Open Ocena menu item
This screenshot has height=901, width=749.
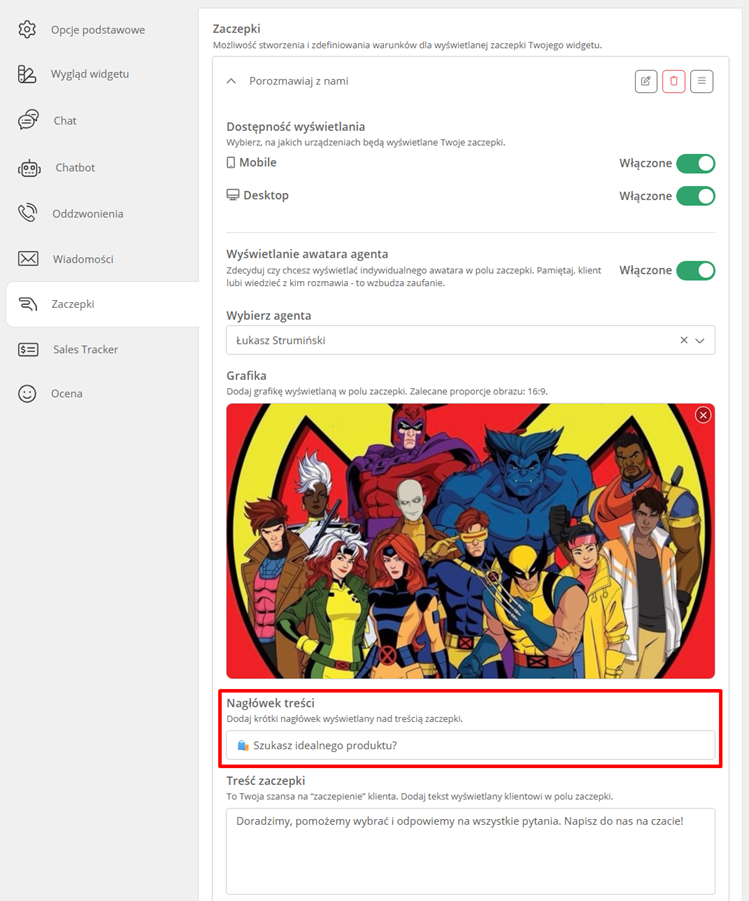click(x=67, y=394)
